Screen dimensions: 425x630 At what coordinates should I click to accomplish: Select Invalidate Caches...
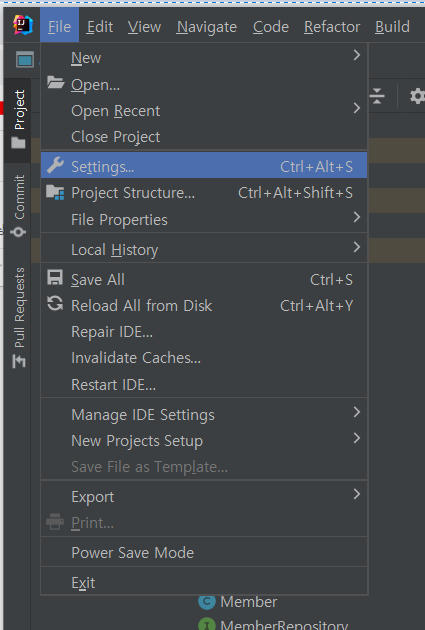(x=204, y=358)
